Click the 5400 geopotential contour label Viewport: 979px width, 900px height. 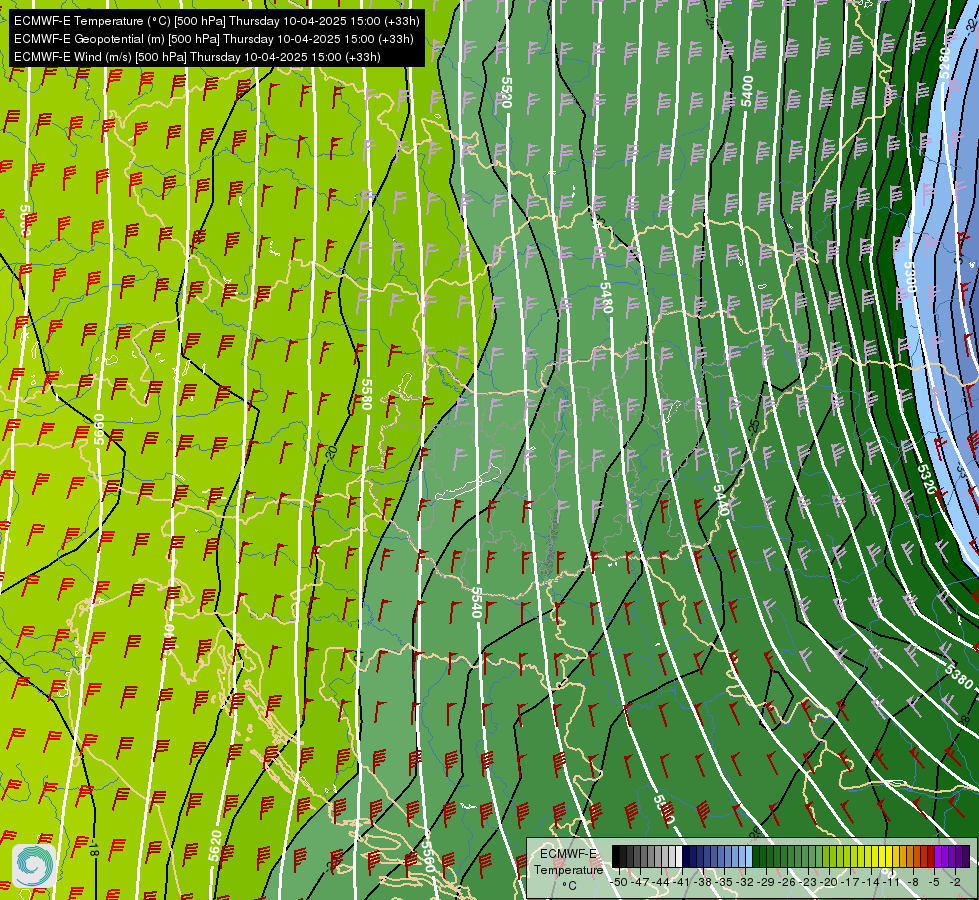pyautogui.click(x=747, y=91)
